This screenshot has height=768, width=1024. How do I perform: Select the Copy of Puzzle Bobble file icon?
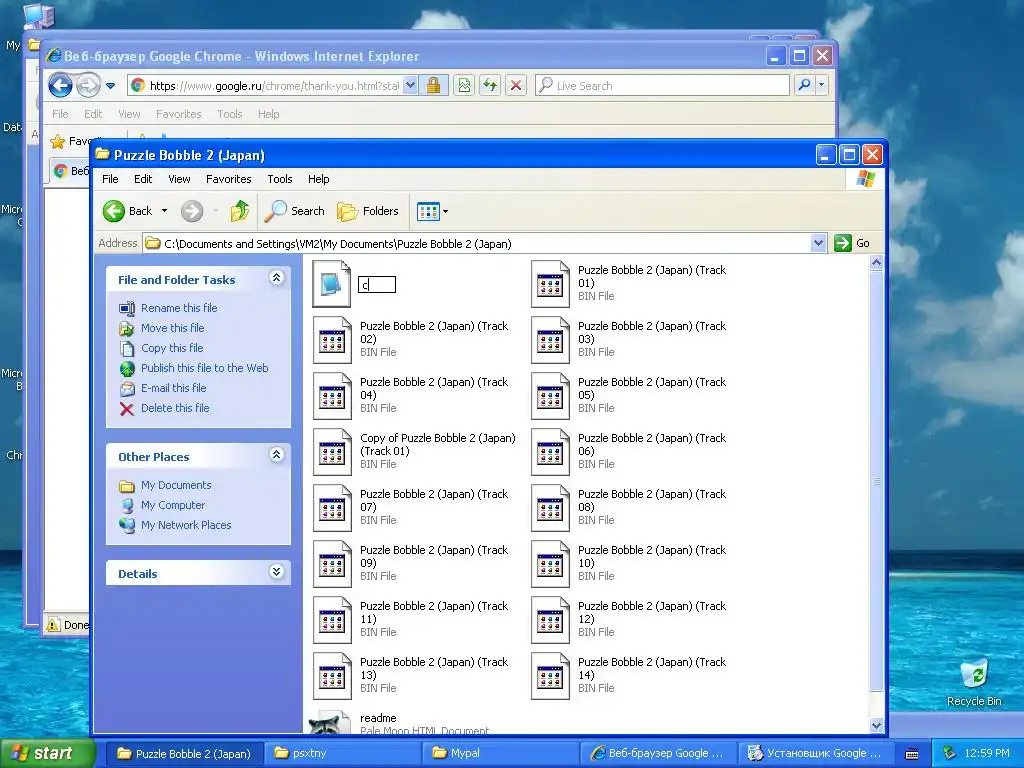click(332, 452)
